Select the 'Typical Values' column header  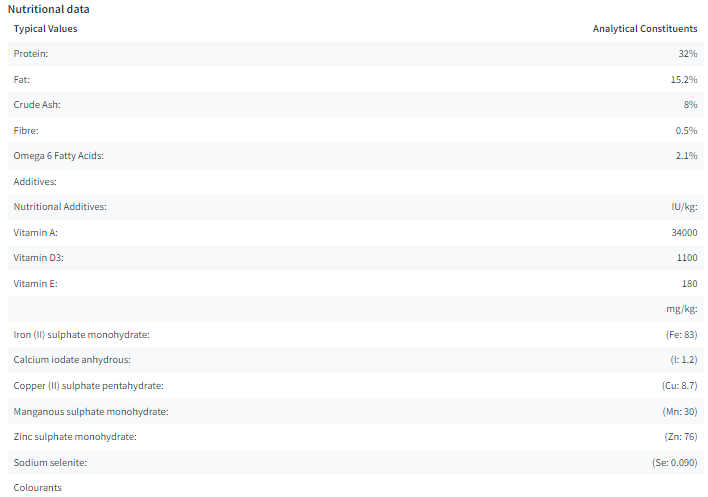click(45, 28)
